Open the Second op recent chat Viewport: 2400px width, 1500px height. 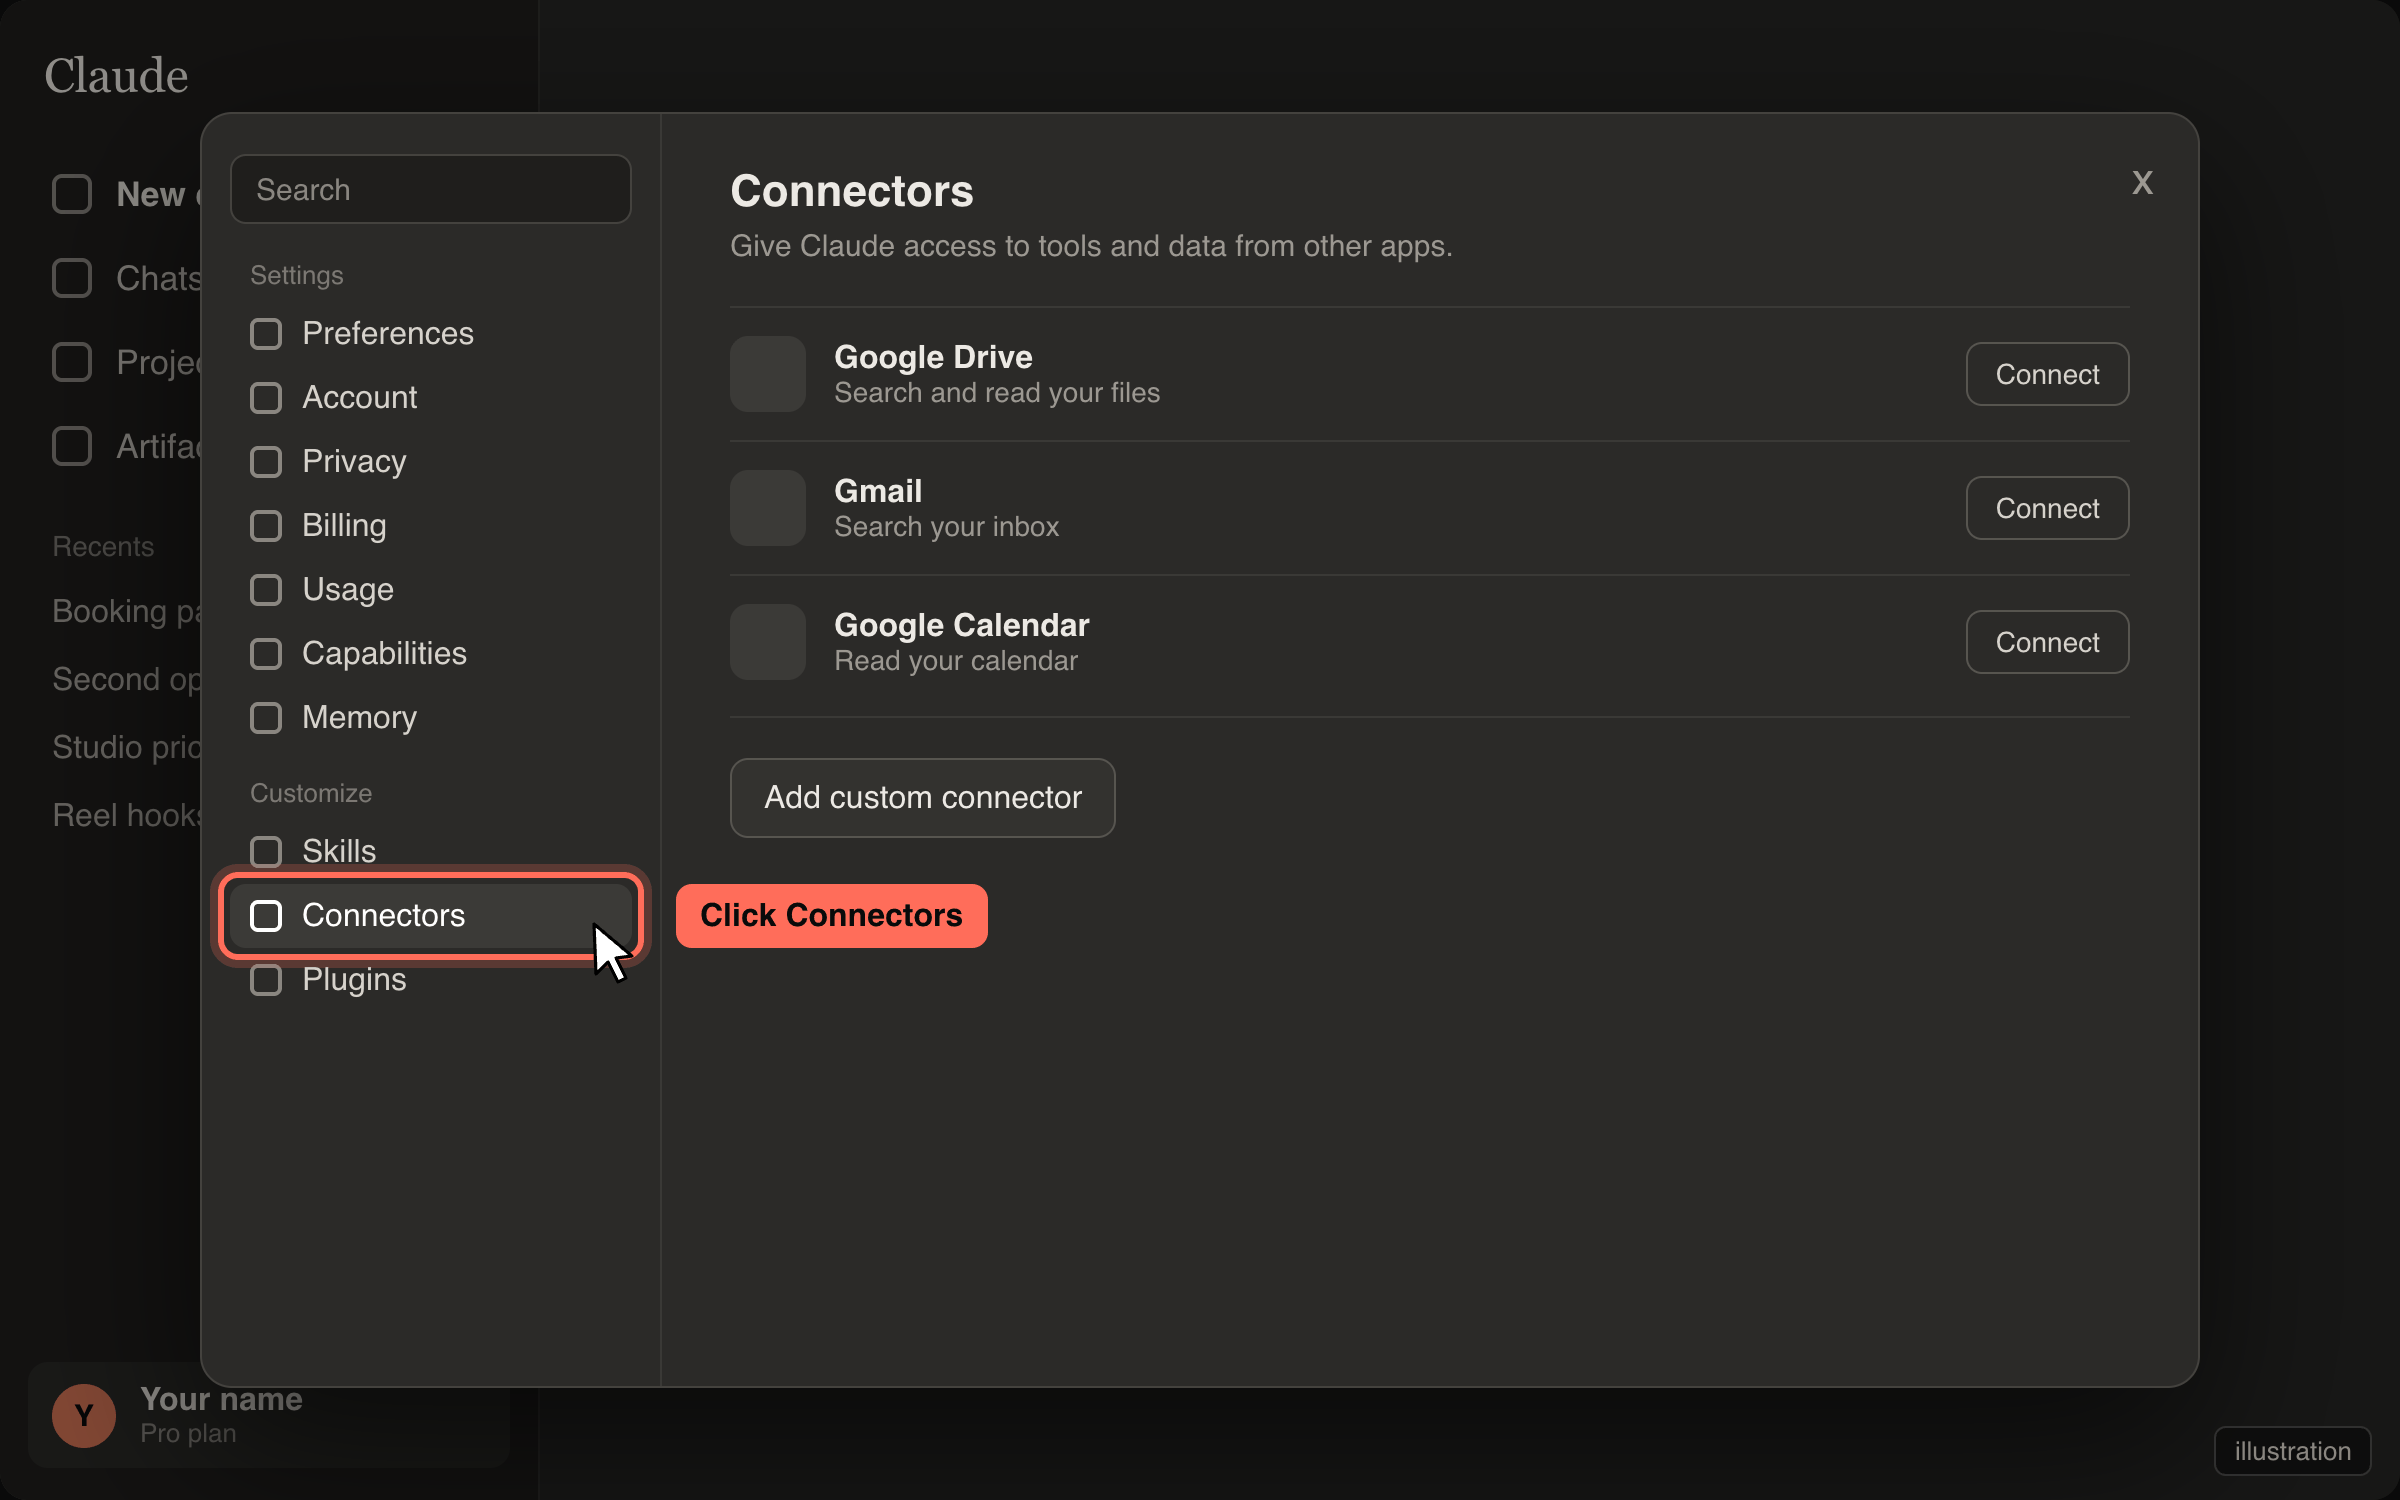[127, 679]
